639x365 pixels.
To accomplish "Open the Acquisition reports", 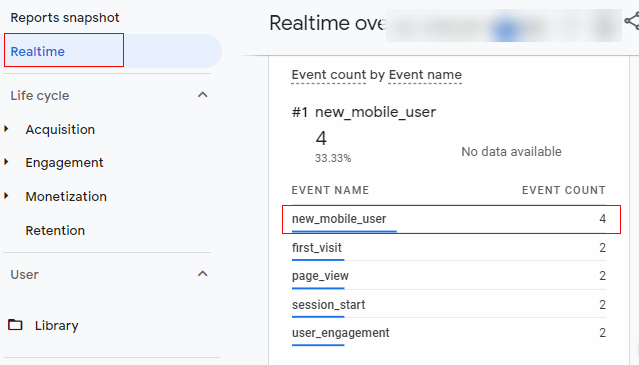I will pos(60,130).
